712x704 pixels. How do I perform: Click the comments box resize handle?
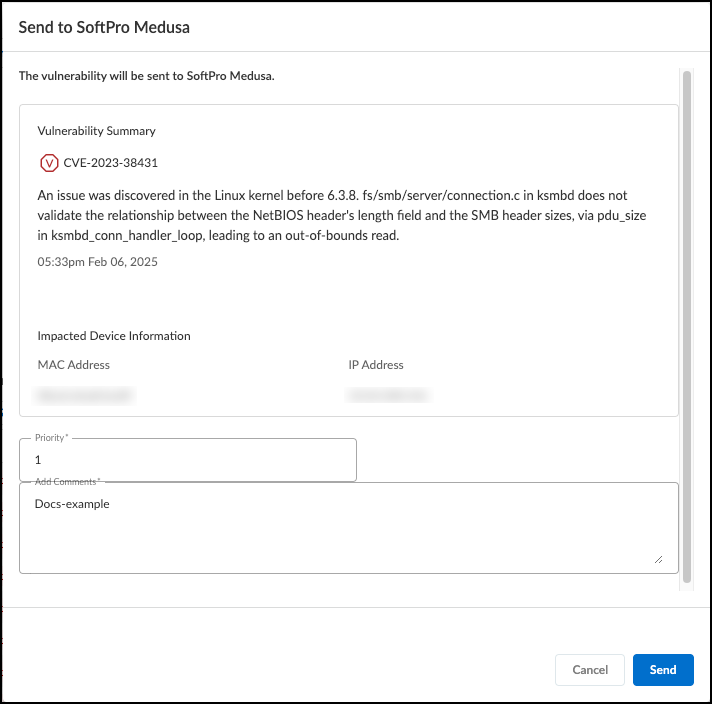click(x=658, y=560)
